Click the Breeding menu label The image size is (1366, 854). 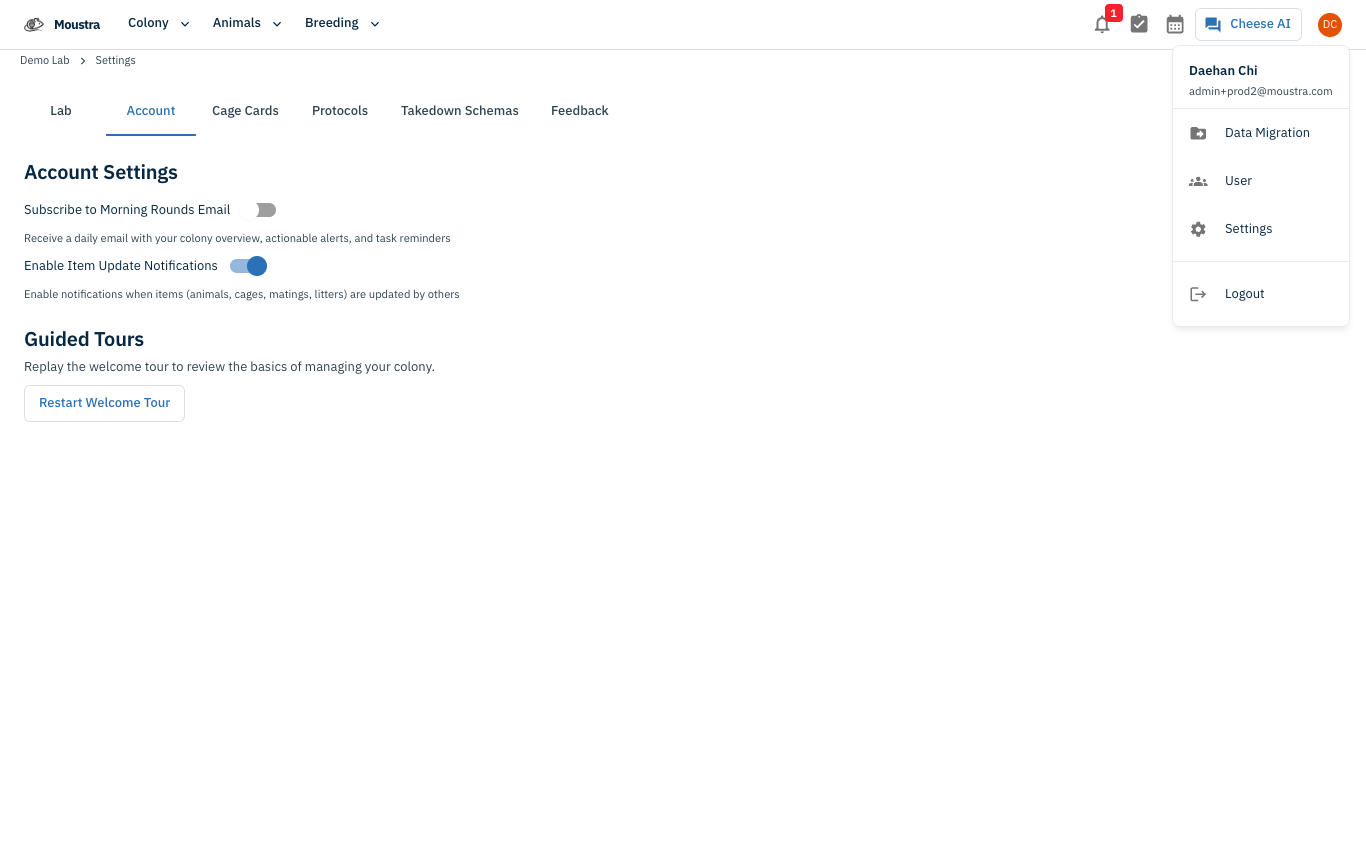[332, 23]
